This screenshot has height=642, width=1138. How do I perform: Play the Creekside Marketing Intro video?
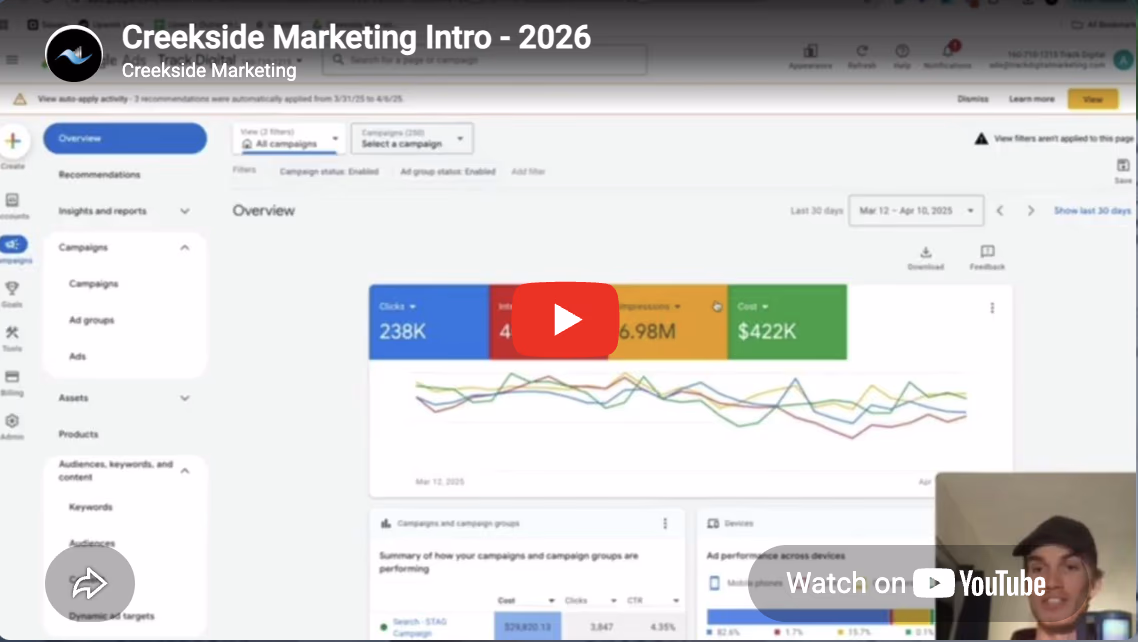click(x=565, y=320)
